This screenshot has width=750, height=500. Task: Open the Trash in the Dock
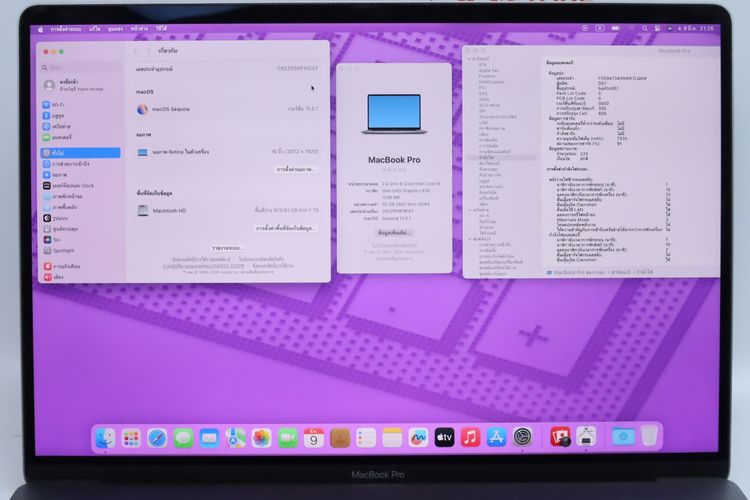(649, 436)
